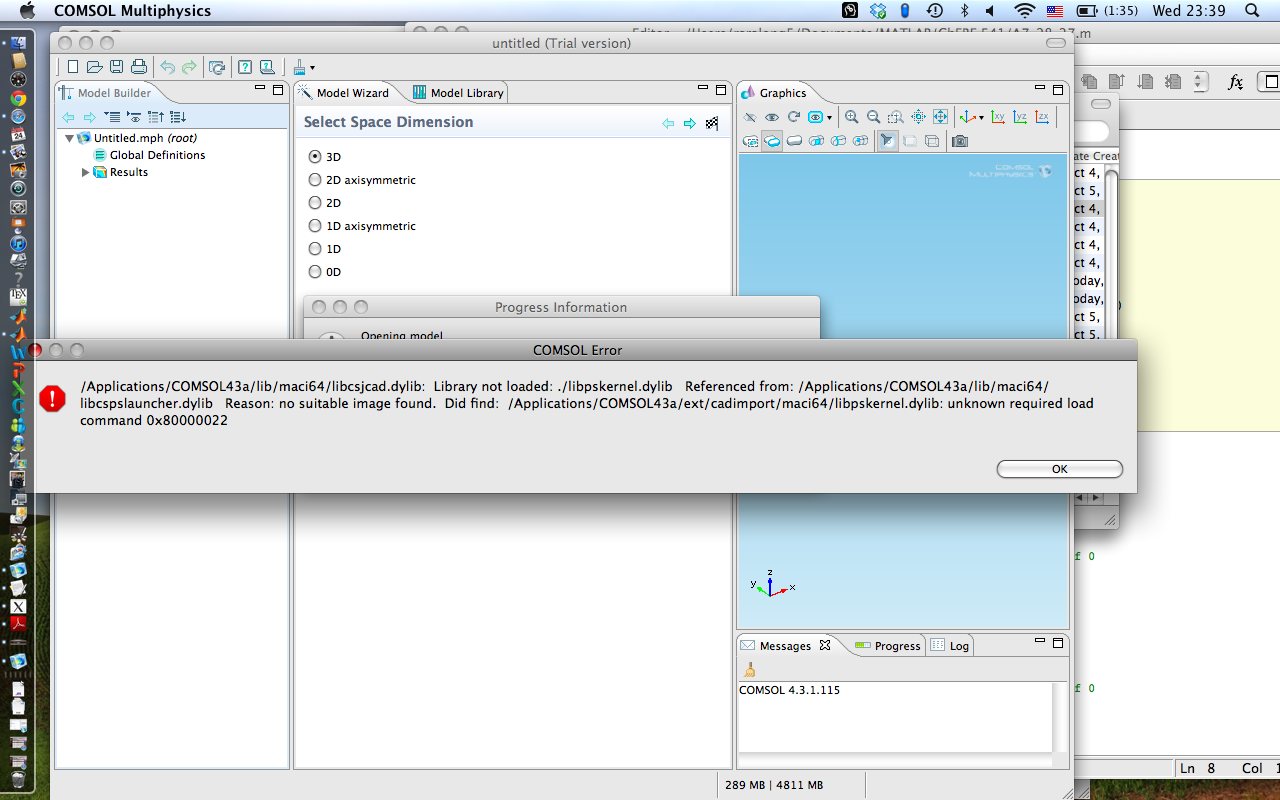
Task: Expand the Results tree node
Action: coord(86,172)
